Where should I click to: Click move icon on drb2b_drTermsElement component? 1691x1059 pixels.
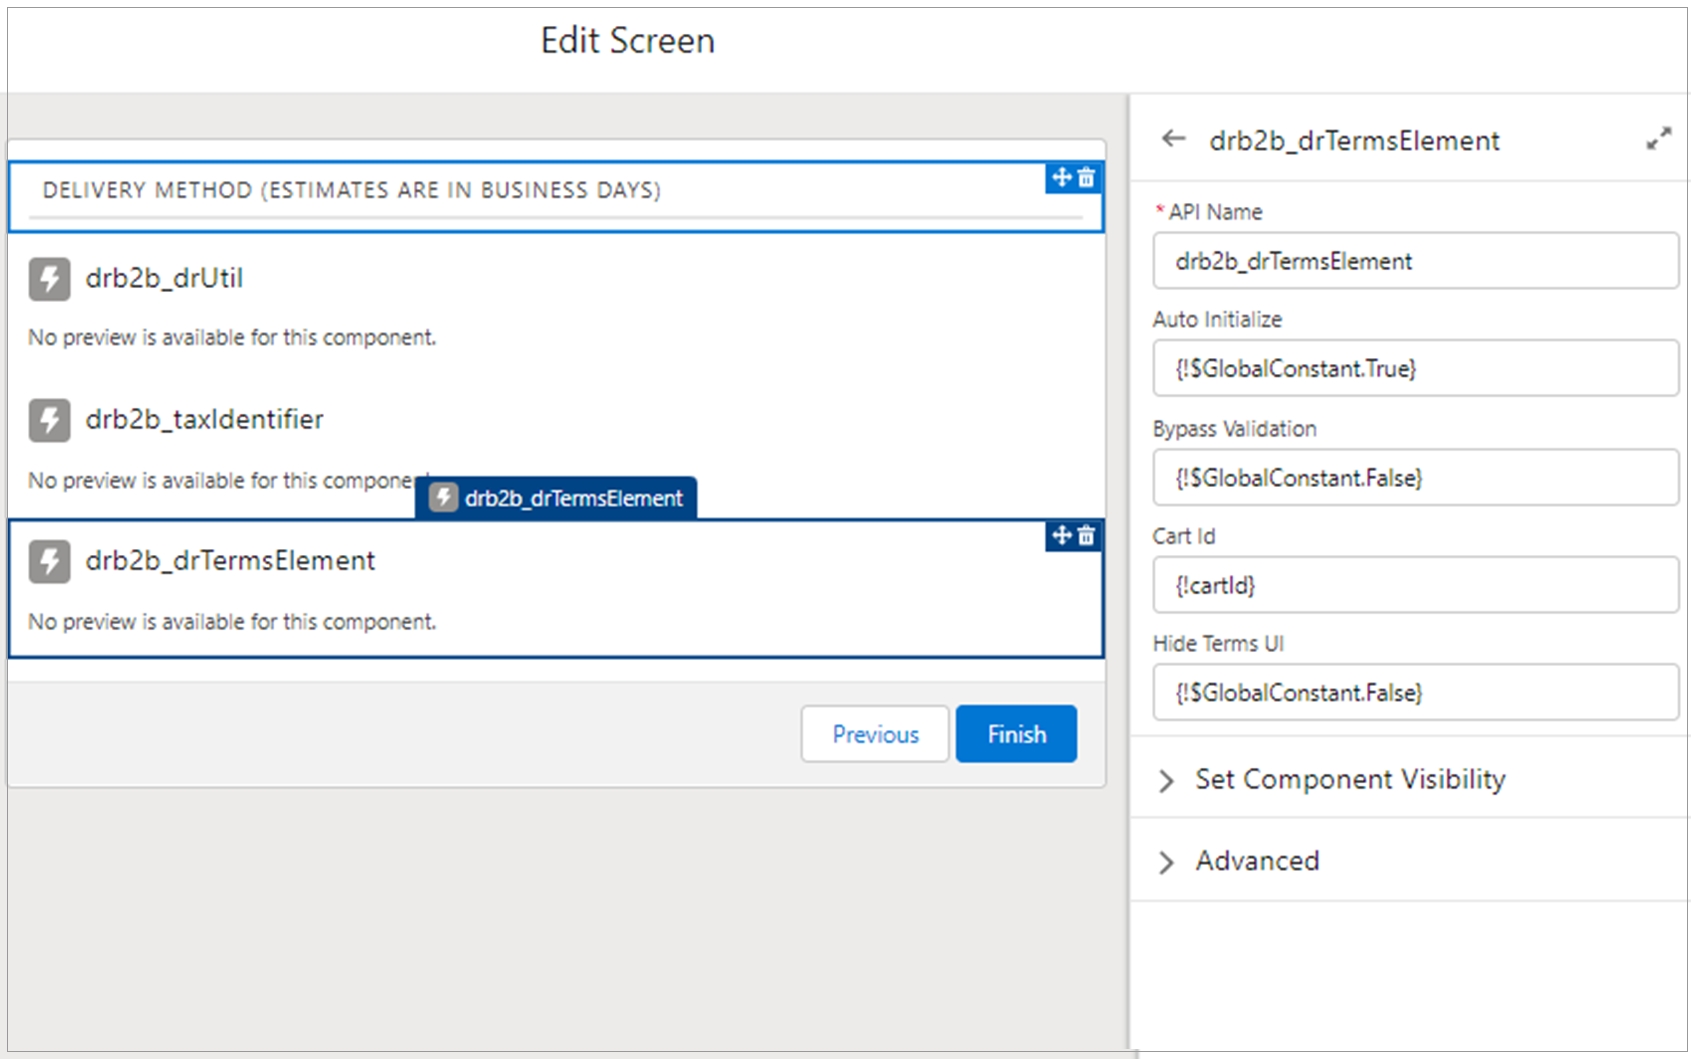1061,535
